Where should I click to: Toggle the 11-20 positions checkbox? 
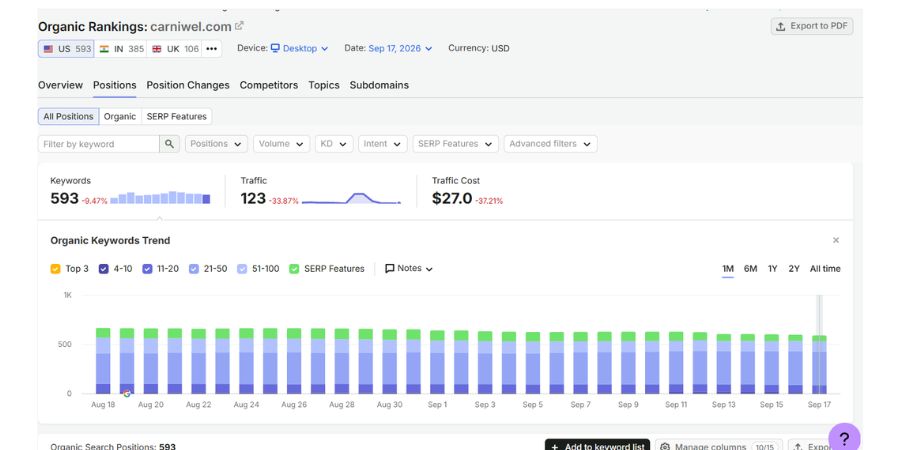tap(147, 269)
